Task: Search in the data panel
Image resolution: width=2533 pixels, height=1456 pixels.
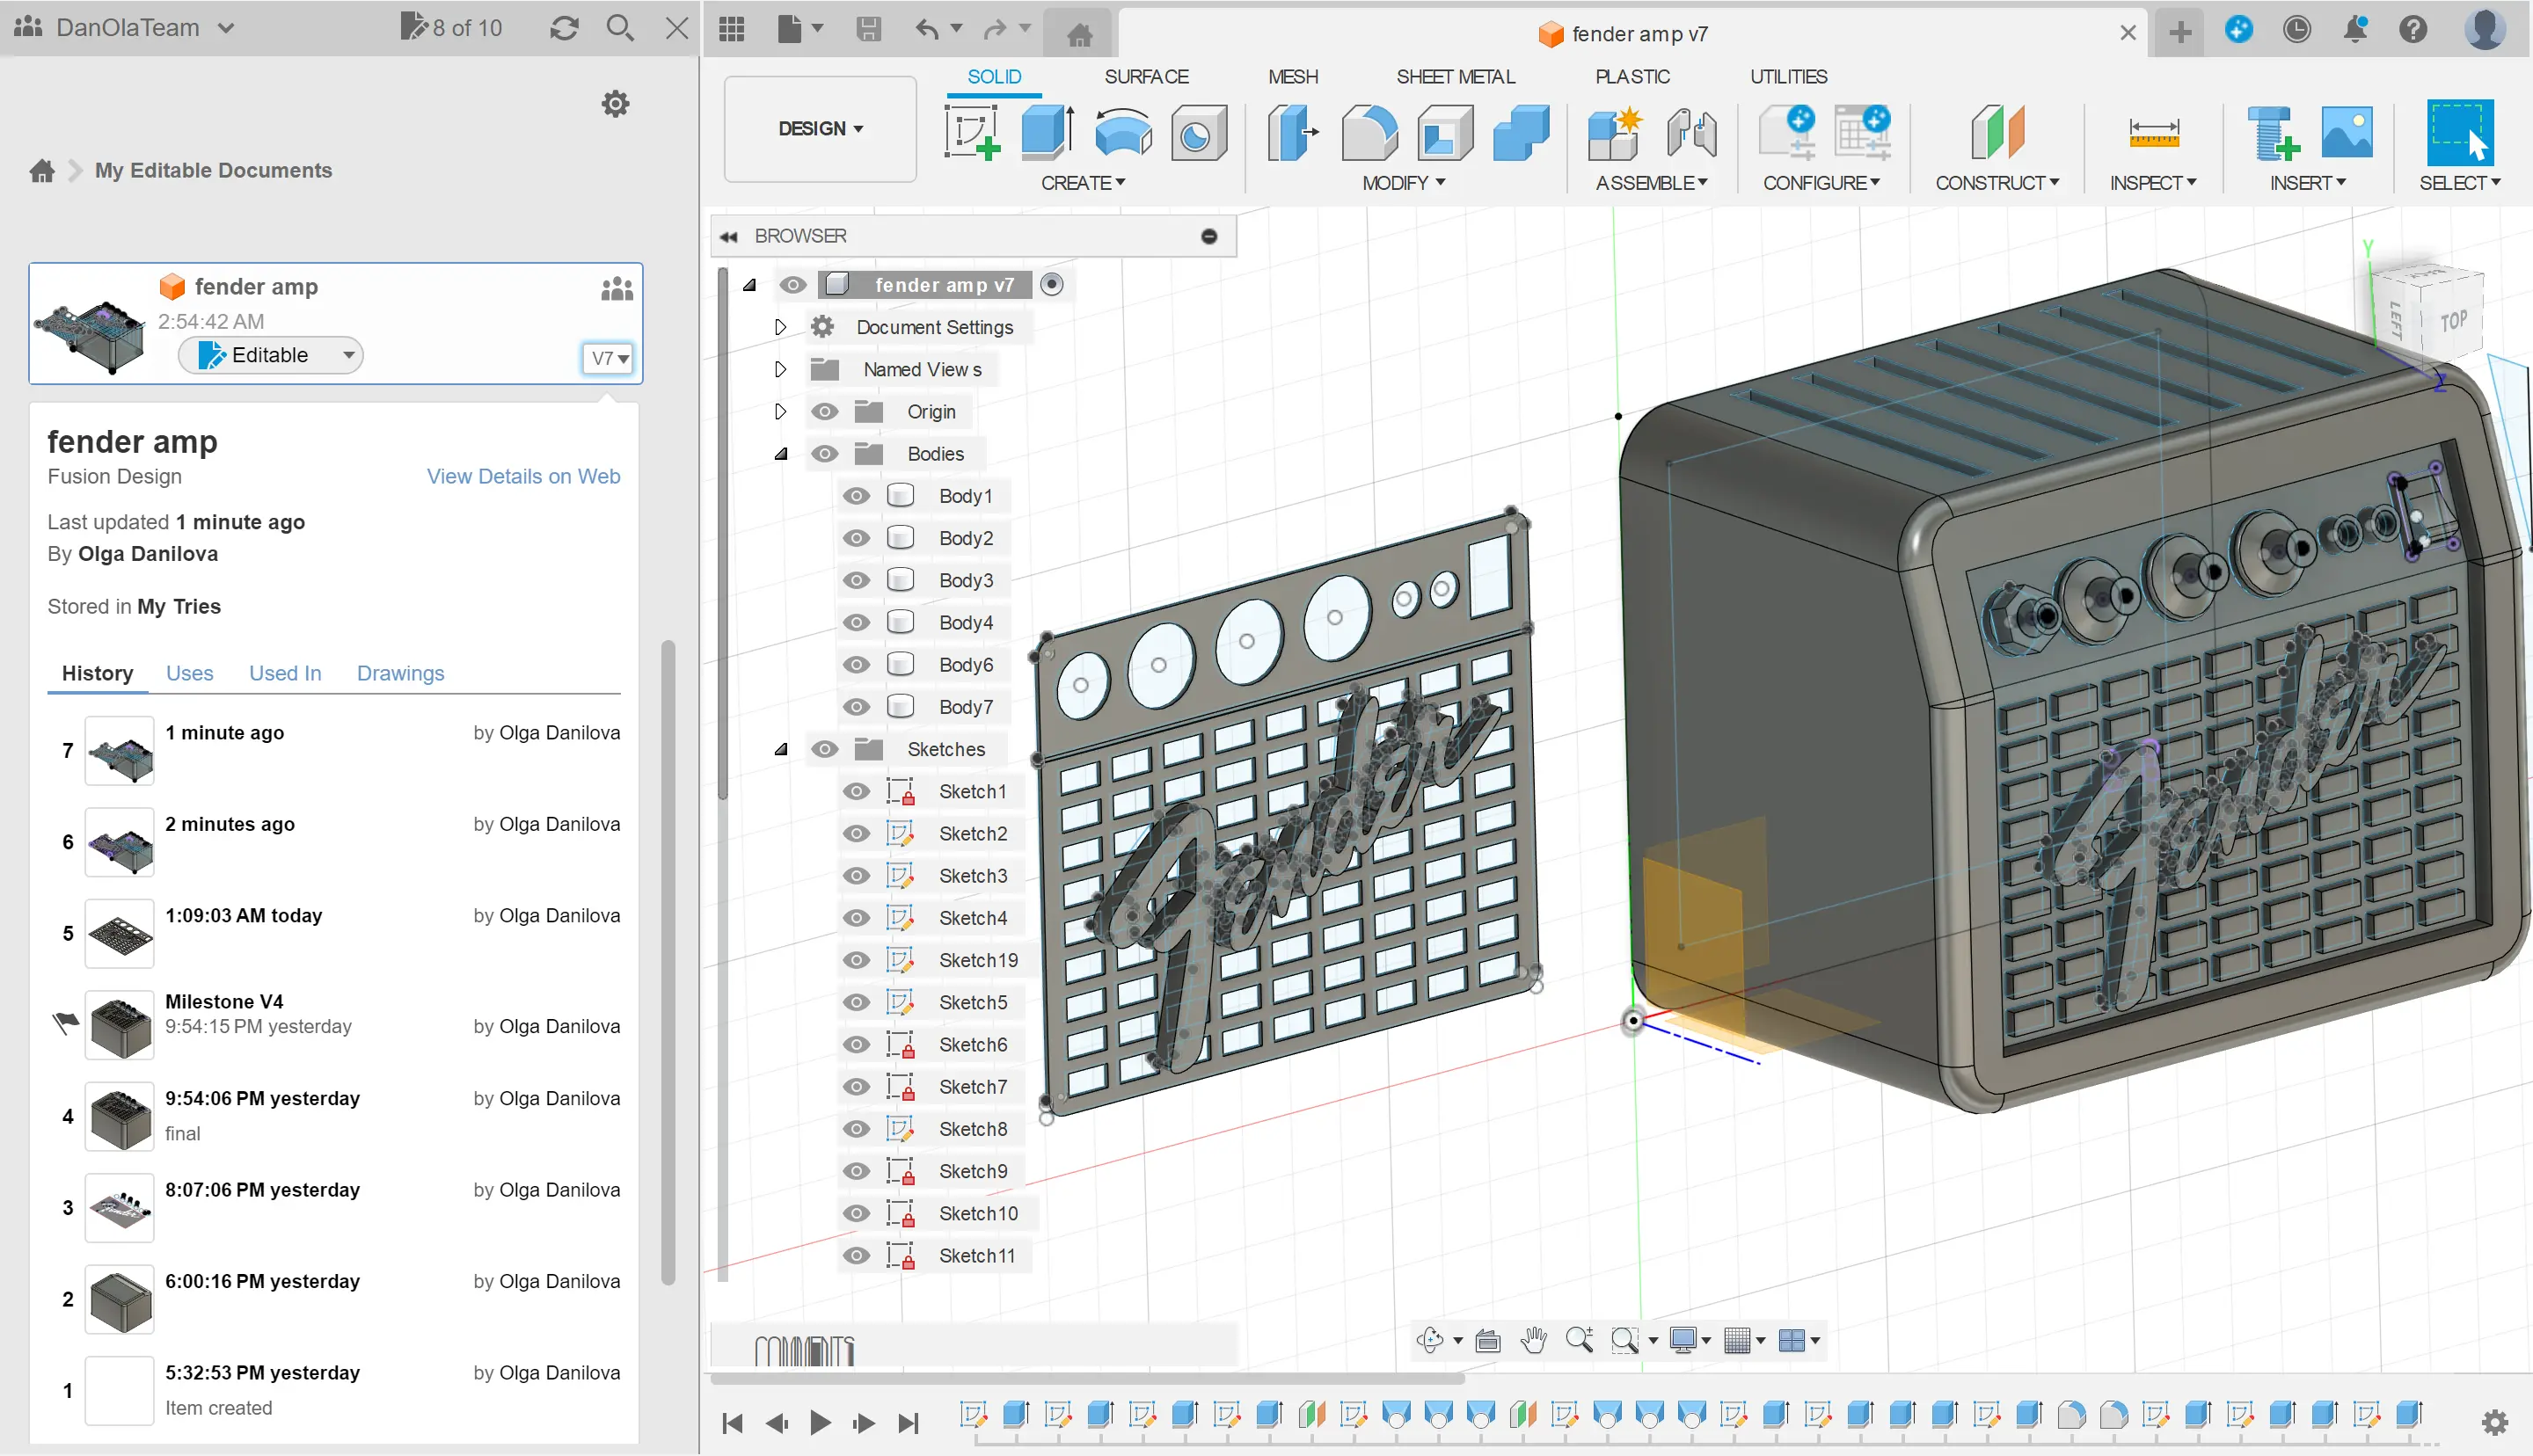Action: pyautogui.click(x=620, y=28)
